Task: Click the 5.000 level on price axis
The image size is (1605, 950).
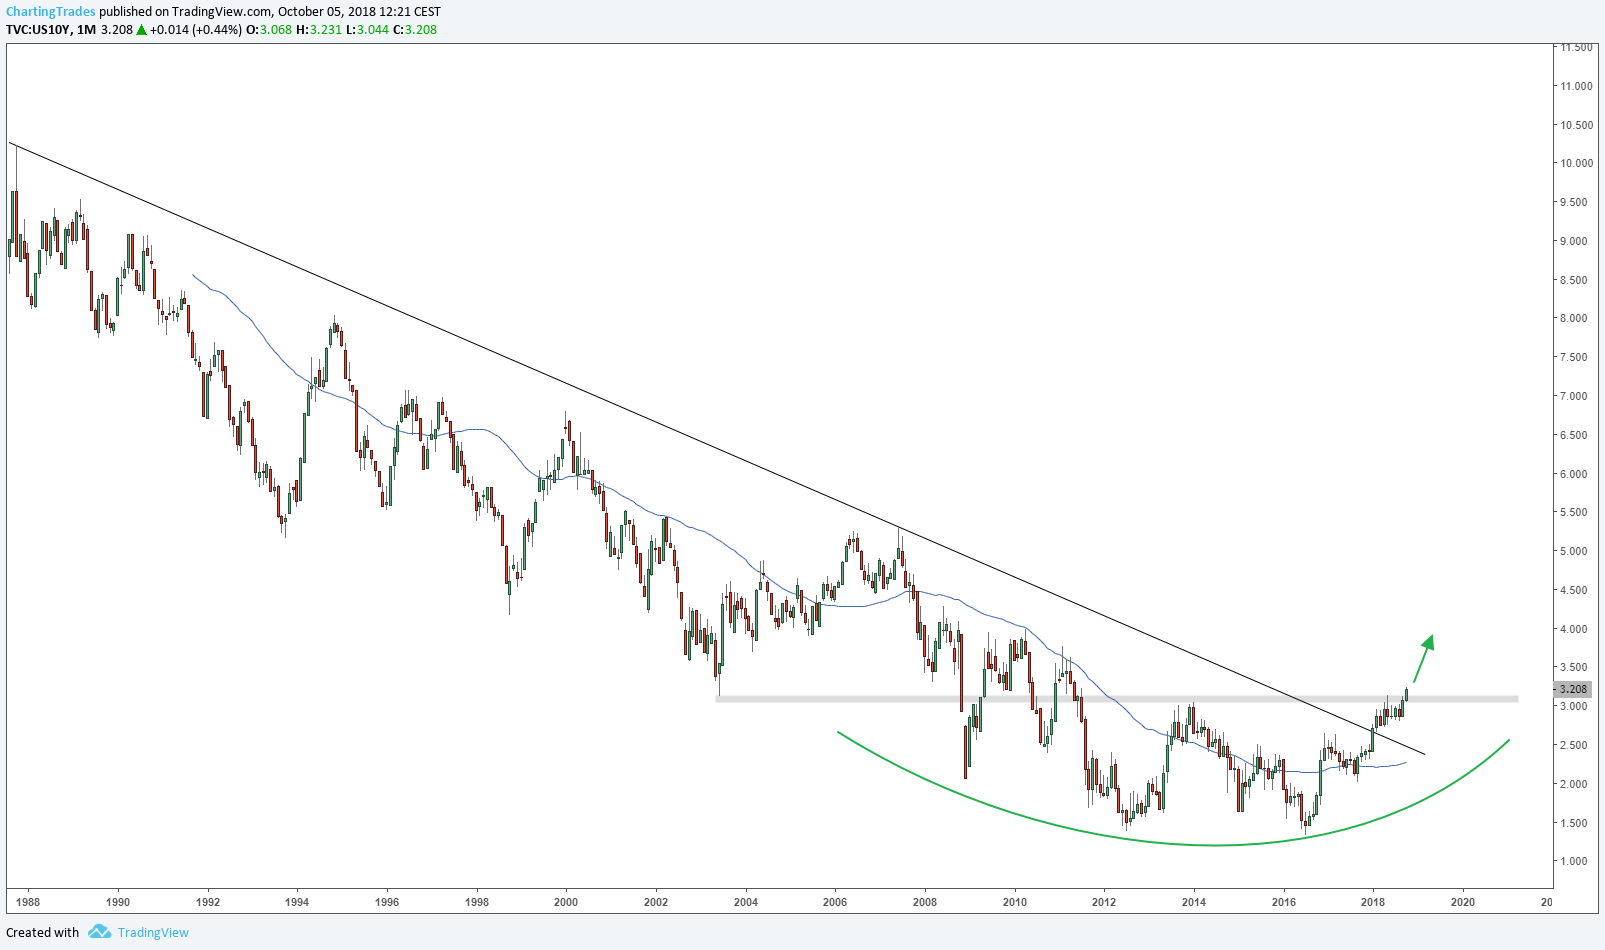Action: [1576, 552]
